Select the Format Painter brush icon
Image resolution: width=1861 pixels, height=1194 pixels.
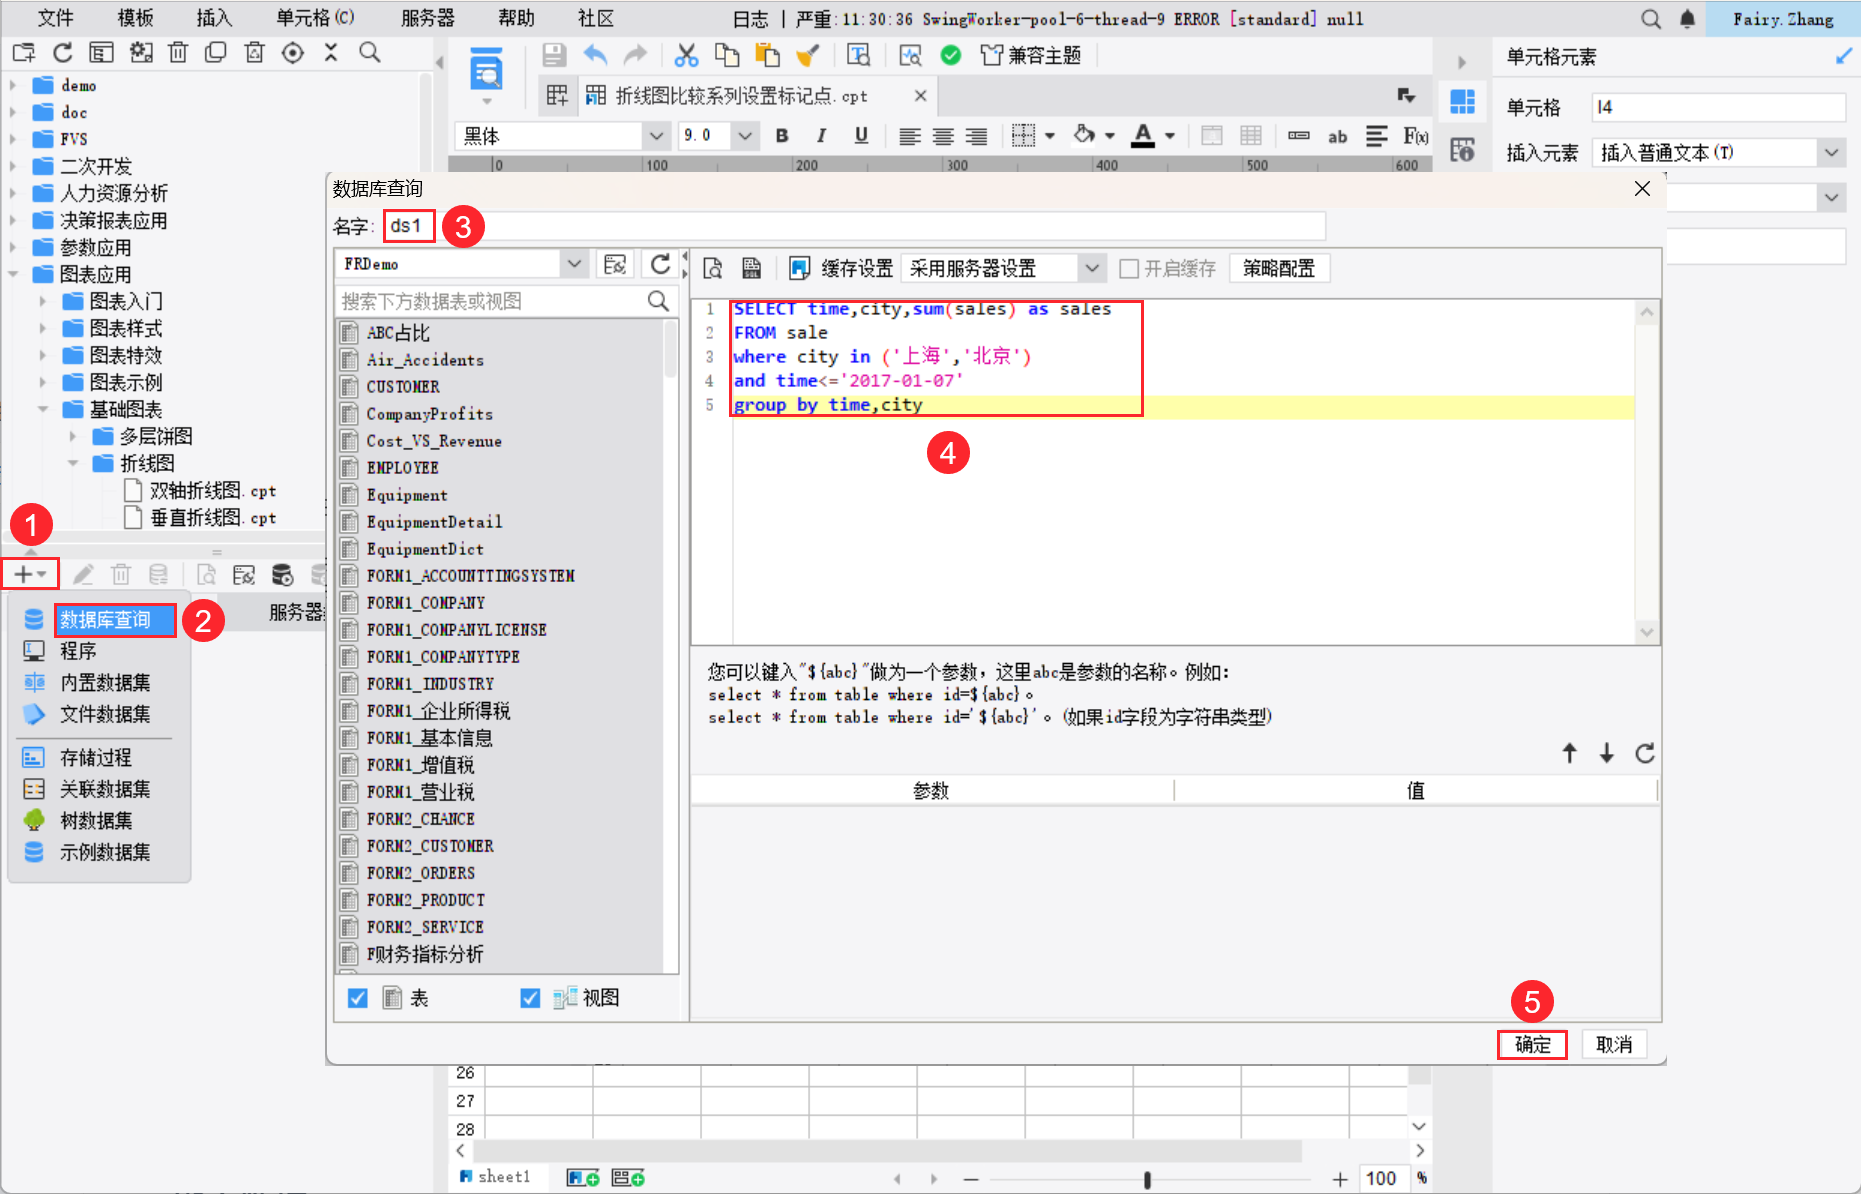[808, 55]
